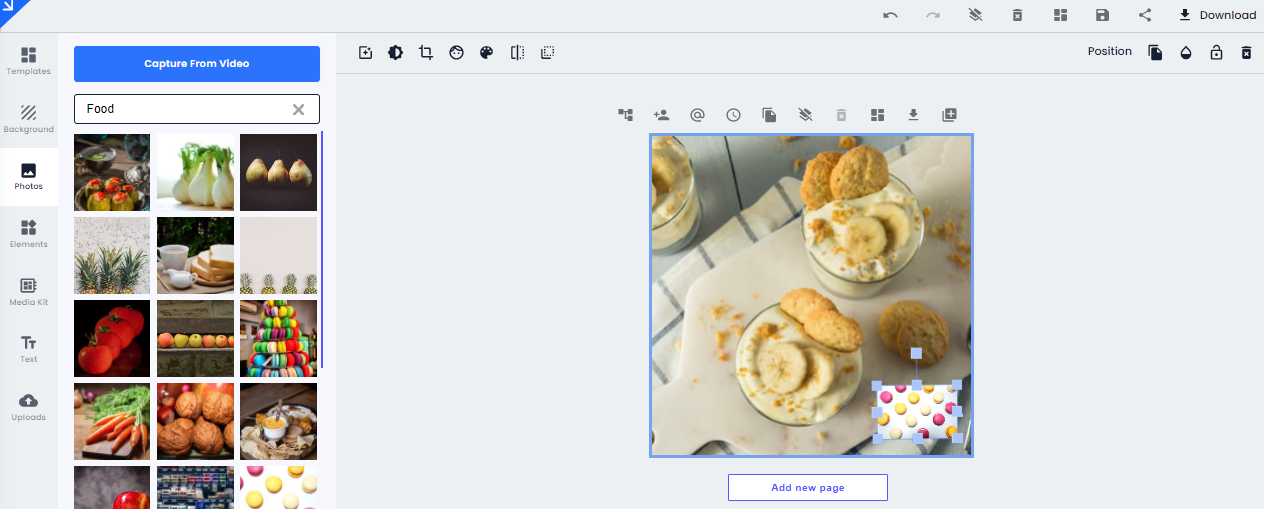Click the replace image icon
This screenshot has height=509, width=1264.
(366, 52)
